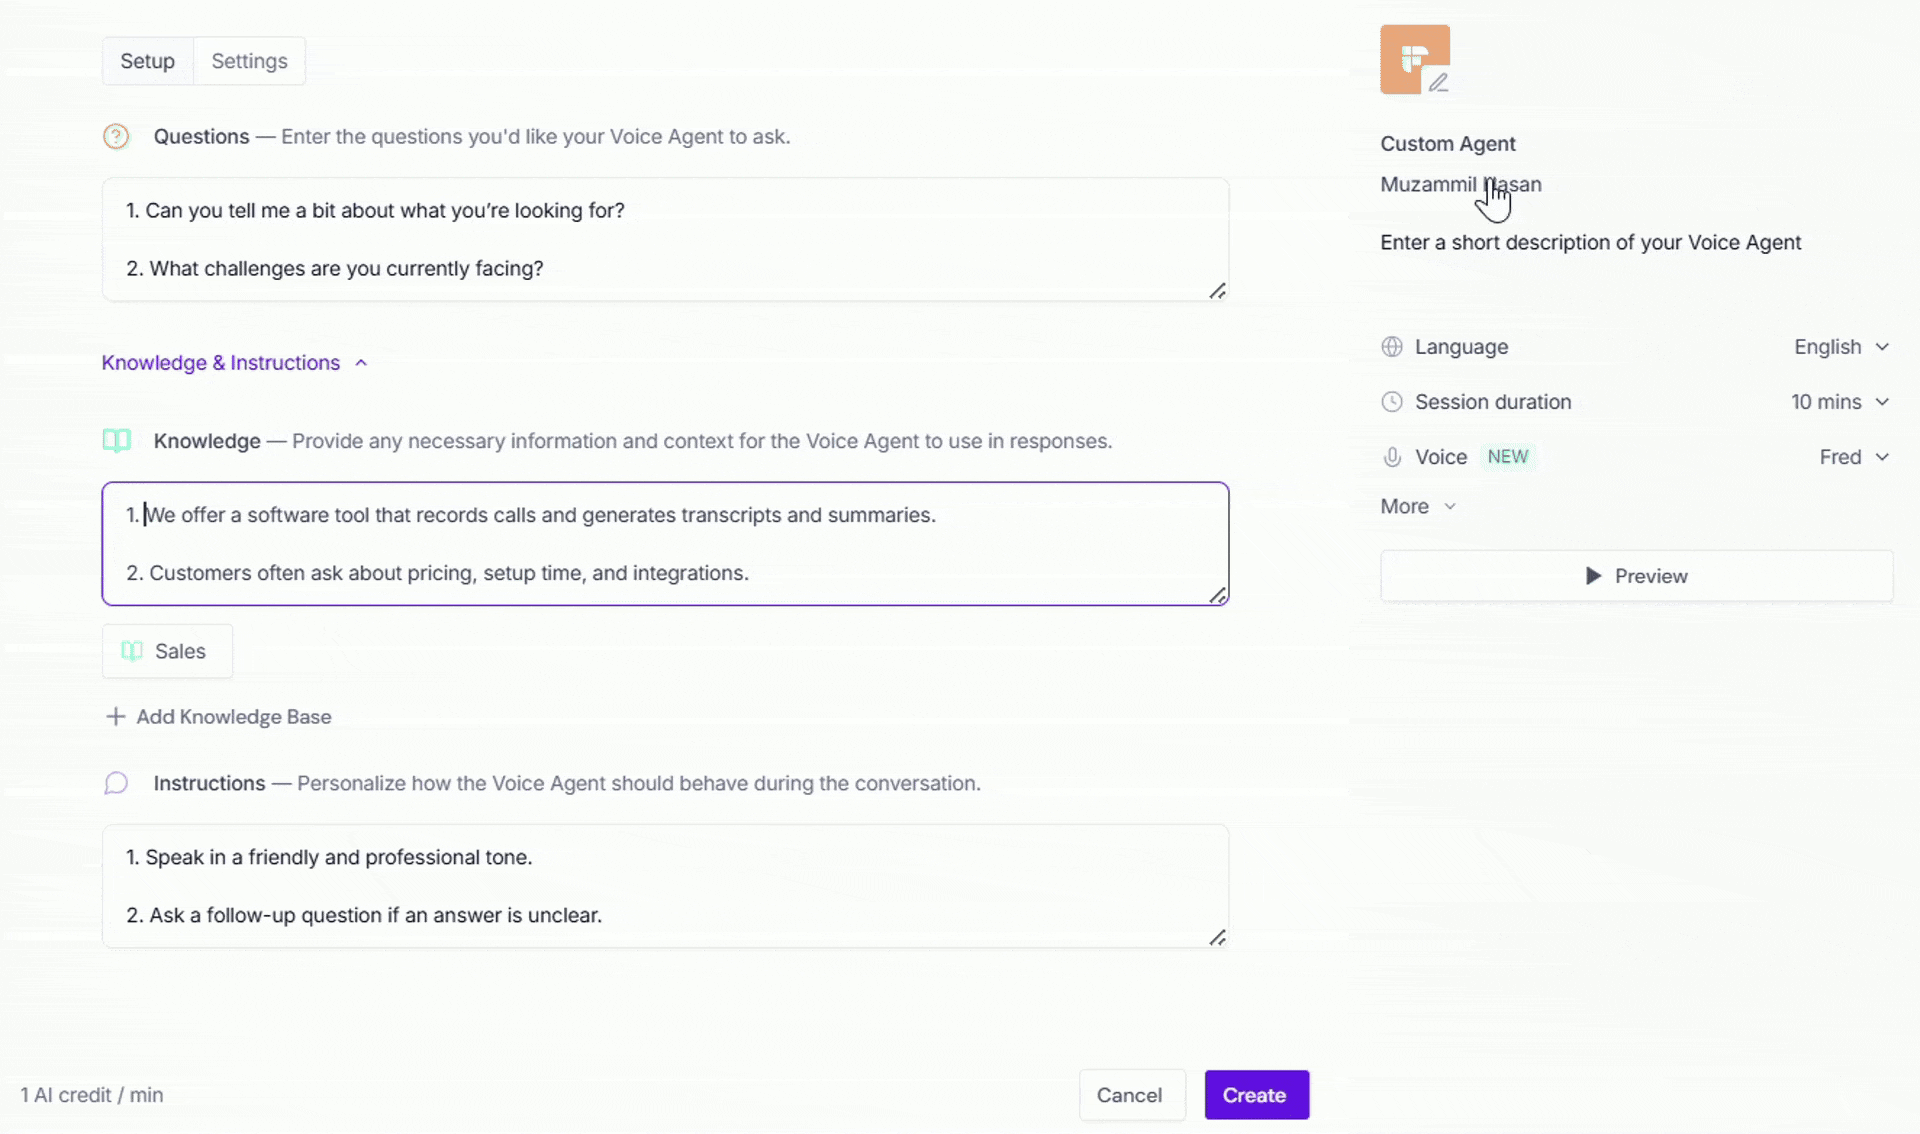Click the Session duration label
1920x1134 pixels.
(1493, 402)
